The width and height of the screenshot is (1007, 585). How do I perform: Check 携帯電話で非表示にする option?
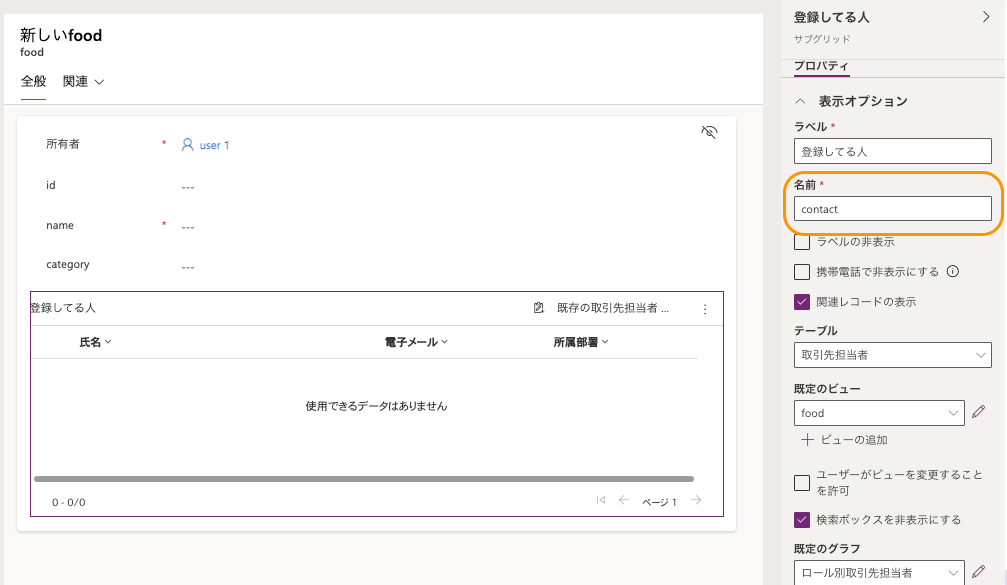click(x=802, y=271)
